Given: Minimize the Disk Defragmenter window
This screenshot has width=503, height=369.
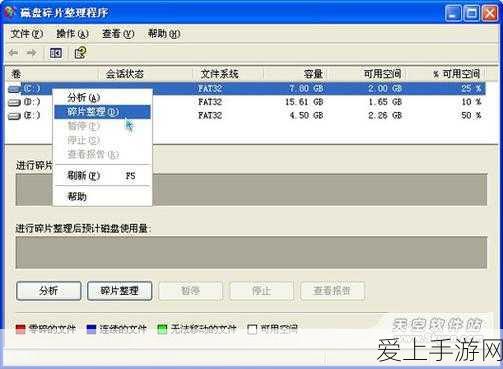Looking at the screenshot, I should tap(453, 14).
